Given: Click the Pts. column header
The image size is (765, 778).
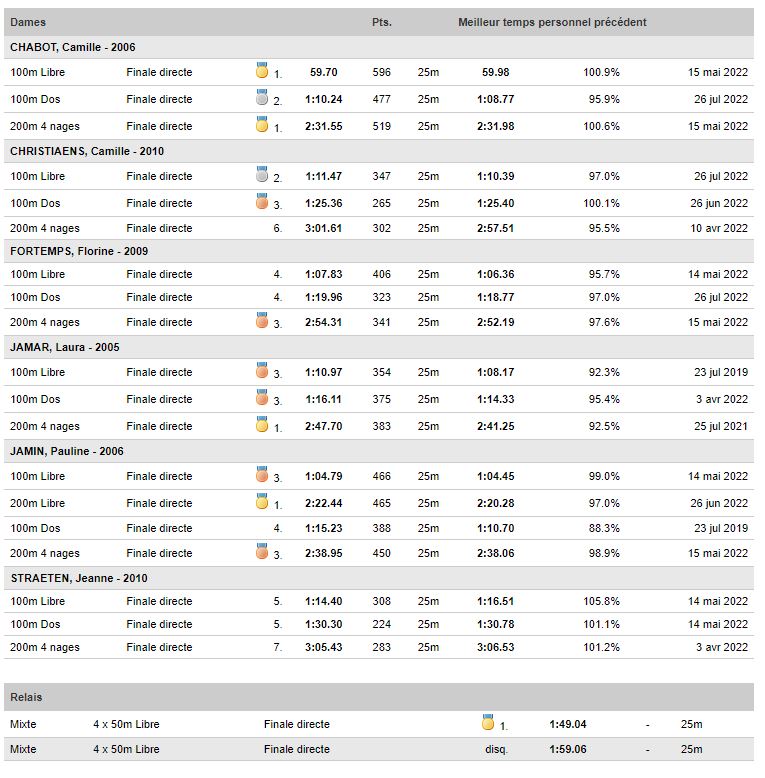Looking at the screenshot, I should coord(382,22).
